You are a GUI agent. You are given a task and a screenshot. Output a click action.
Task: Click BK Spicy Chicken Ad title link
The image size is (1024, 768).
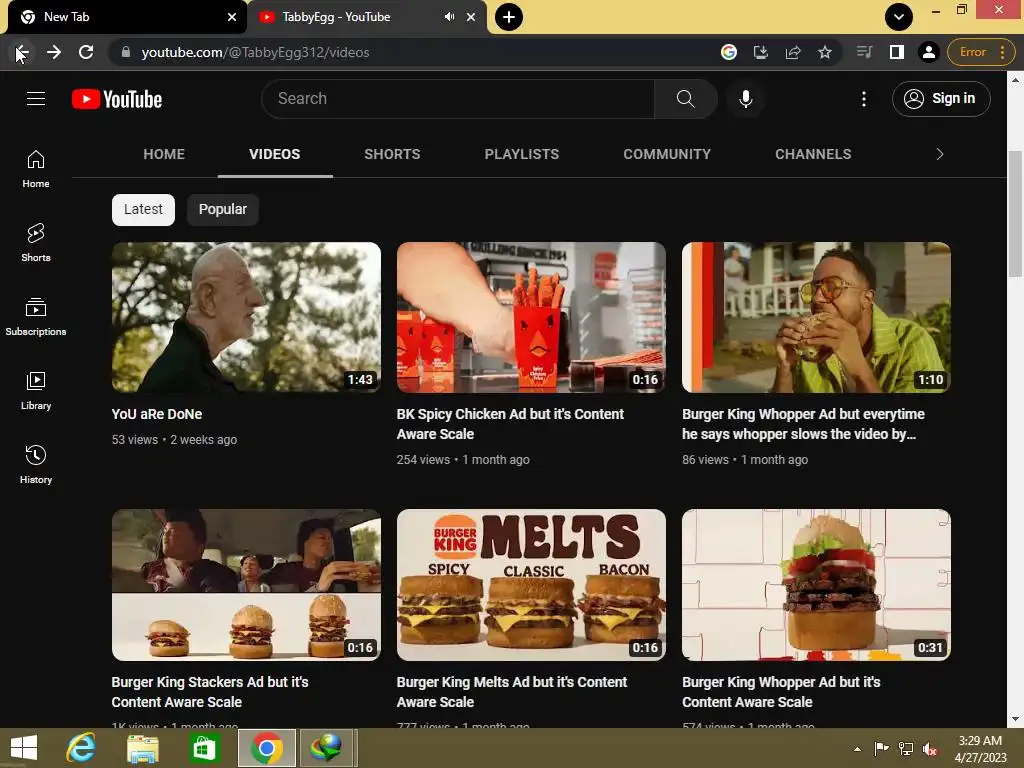(x=510, y=424)
